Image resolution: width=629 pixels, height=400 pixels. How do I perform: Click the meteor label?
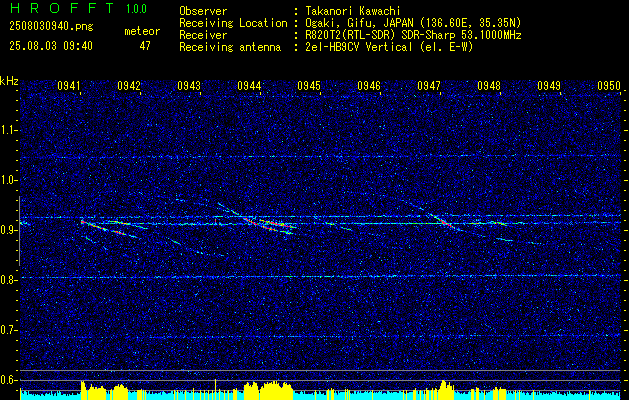(142, 31)
